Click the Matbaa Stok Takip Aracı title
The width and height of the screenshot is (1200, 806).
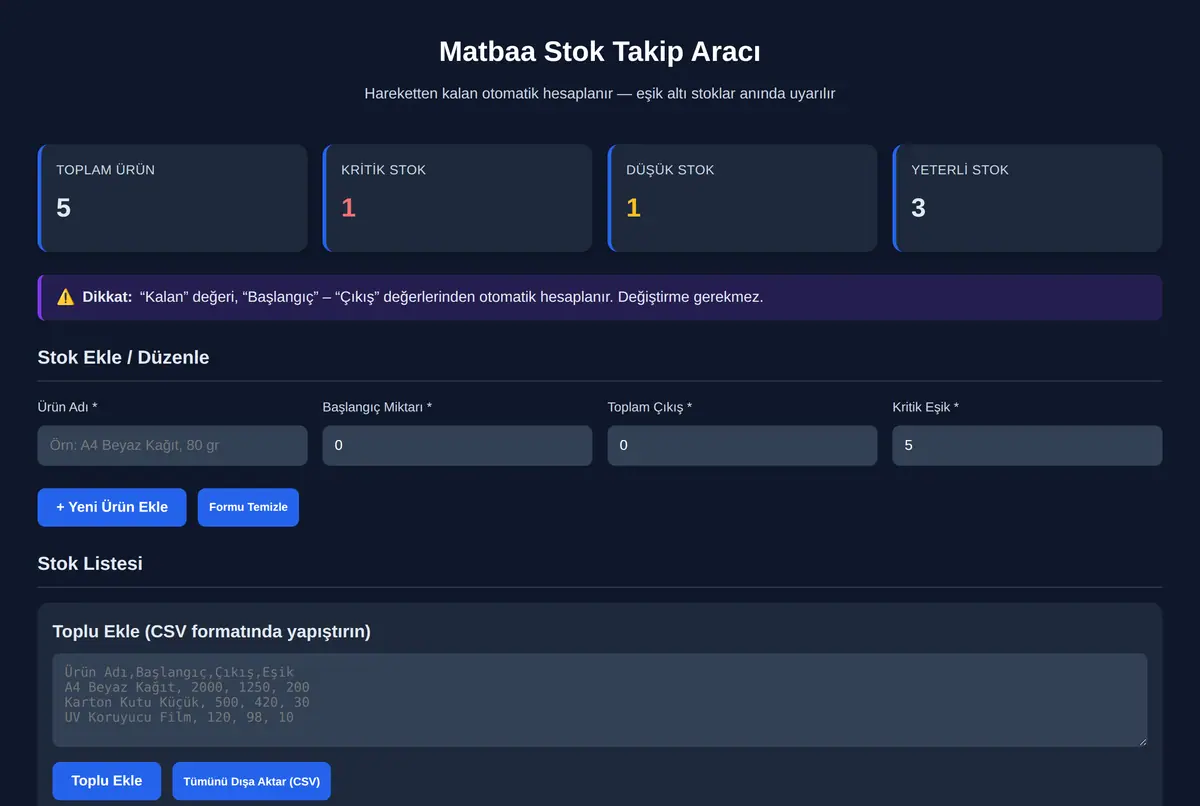coord(600,52)
